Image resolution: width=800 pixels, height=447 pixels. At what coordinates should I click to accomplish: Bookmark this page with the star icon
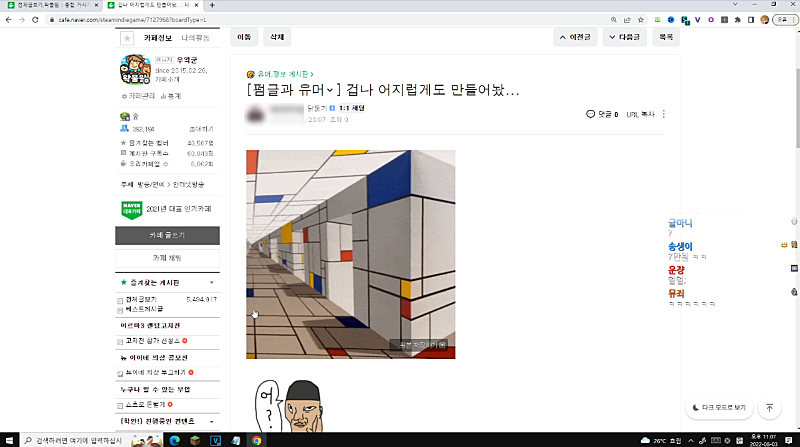(640, 20)
